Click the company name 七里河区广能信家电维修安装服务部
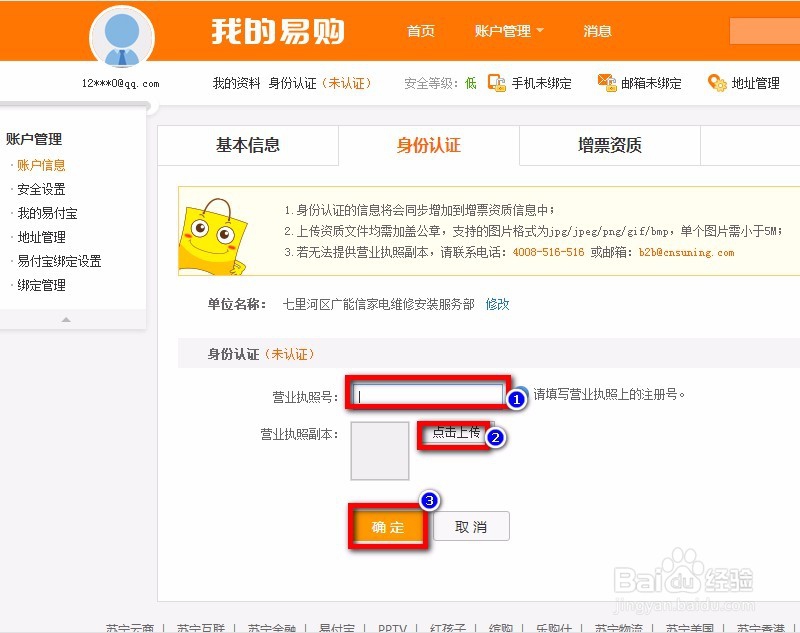This screenshot has height=633, width=800. 378,305
